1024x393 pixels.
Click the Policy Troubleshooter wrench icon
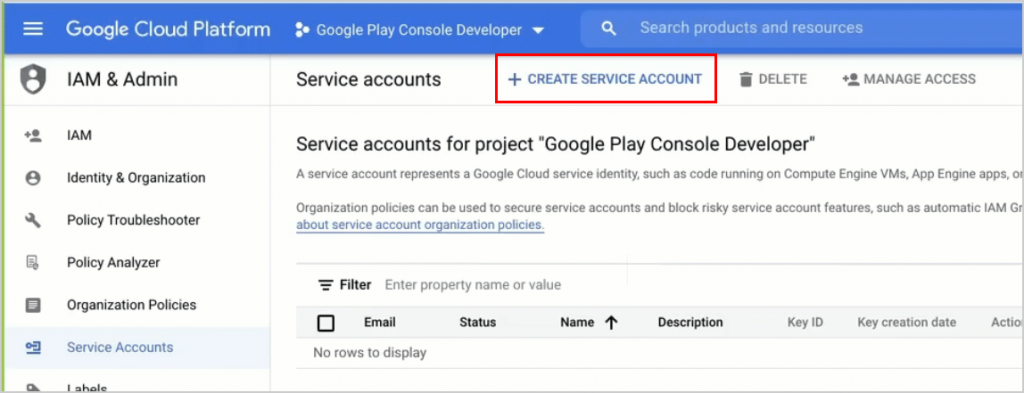[33, 220]
